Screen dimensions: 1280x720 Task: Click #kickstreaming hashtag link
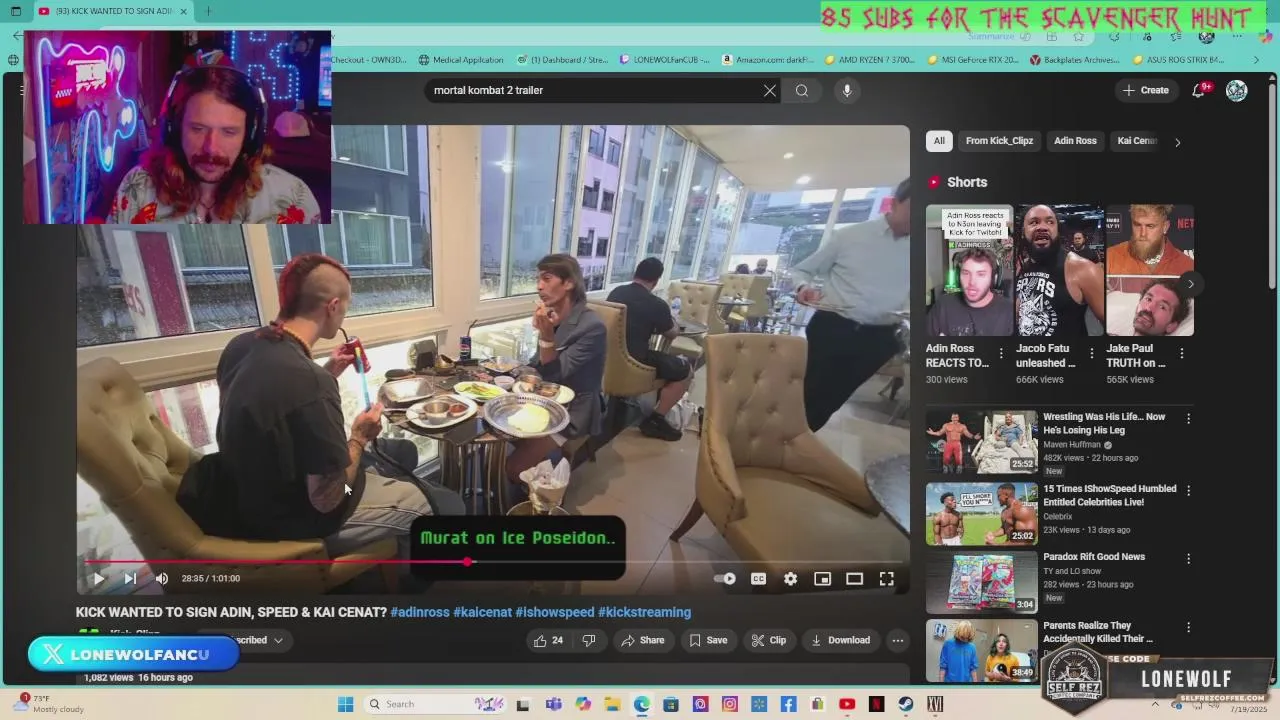(645, 612)
